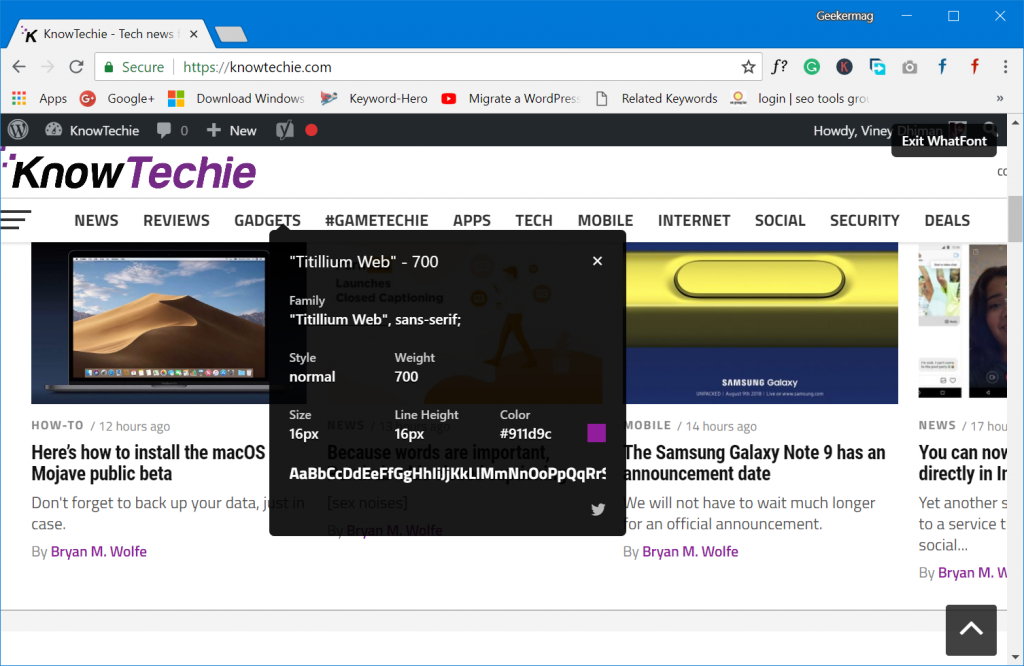Open KnowTechie dashboard in admin bar

tap(92, 130)
